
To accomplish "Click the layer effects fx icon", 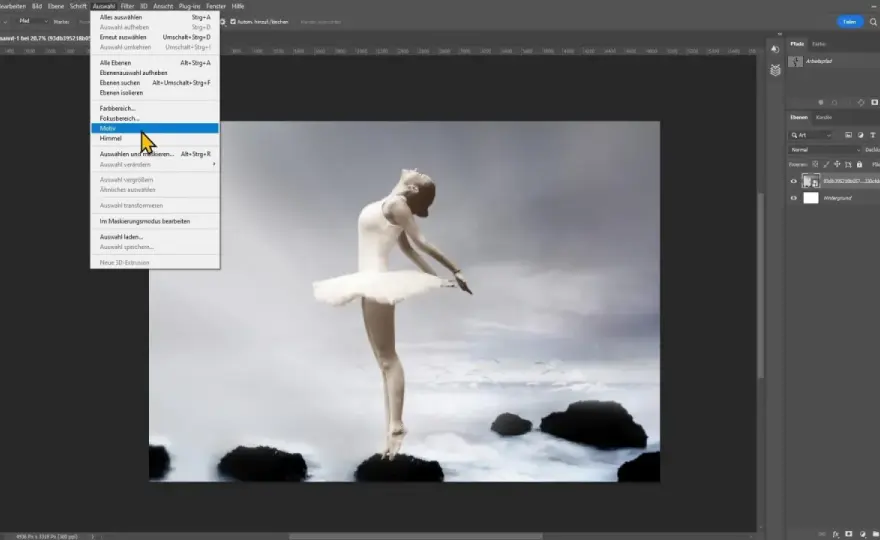I will click(x=836, y=534).
